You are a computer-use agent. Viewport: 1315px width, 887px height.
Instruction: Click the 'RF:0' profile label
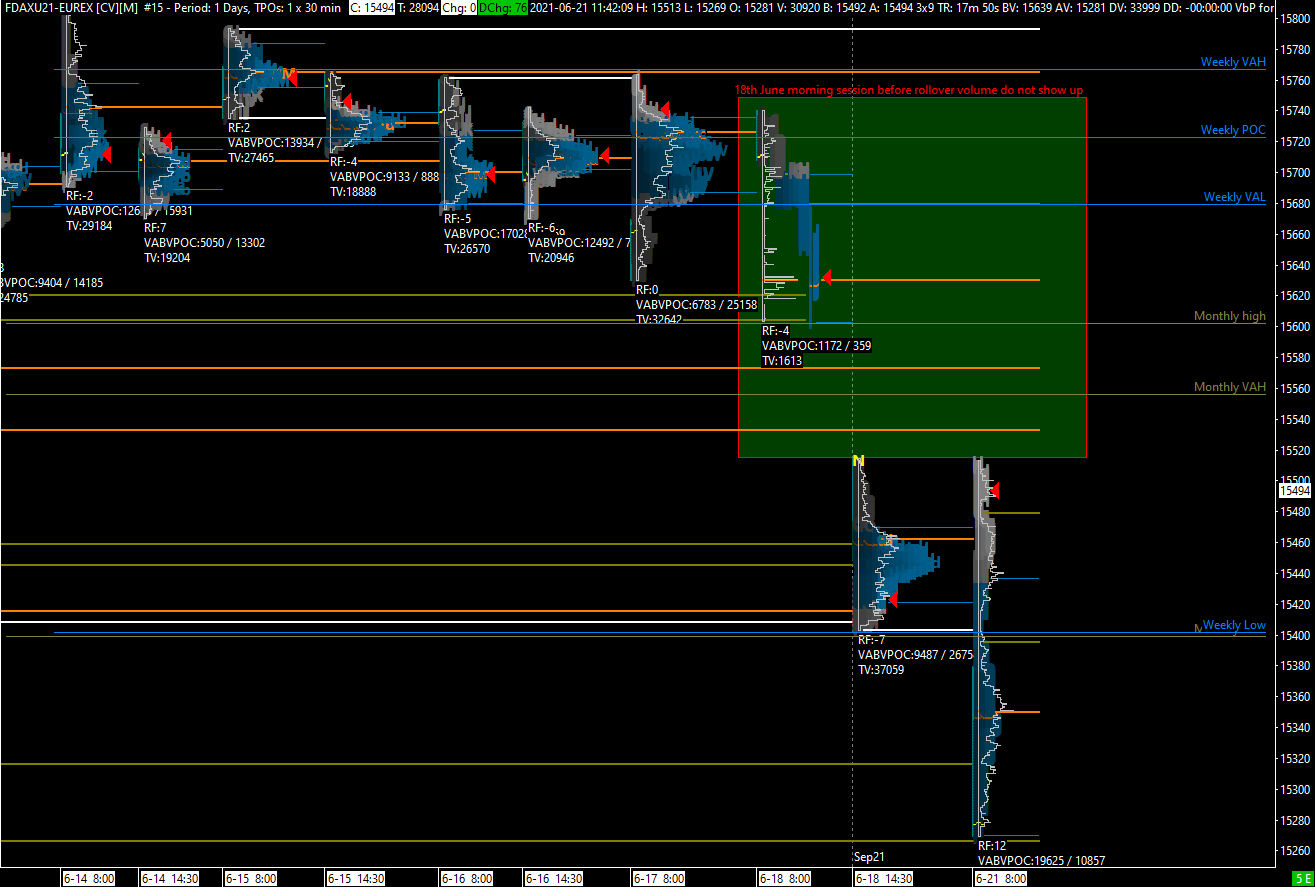(648, 289)
